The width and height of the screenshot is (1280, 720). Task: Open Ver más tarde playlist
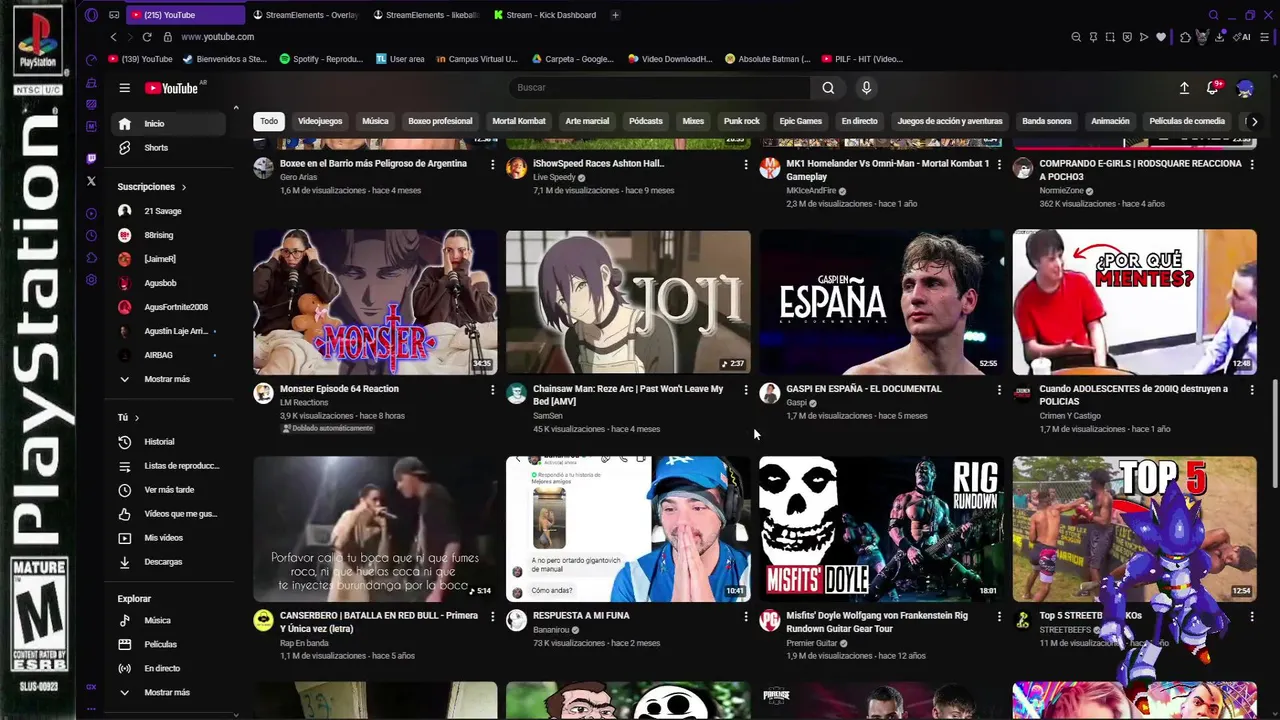click(168, 490)
